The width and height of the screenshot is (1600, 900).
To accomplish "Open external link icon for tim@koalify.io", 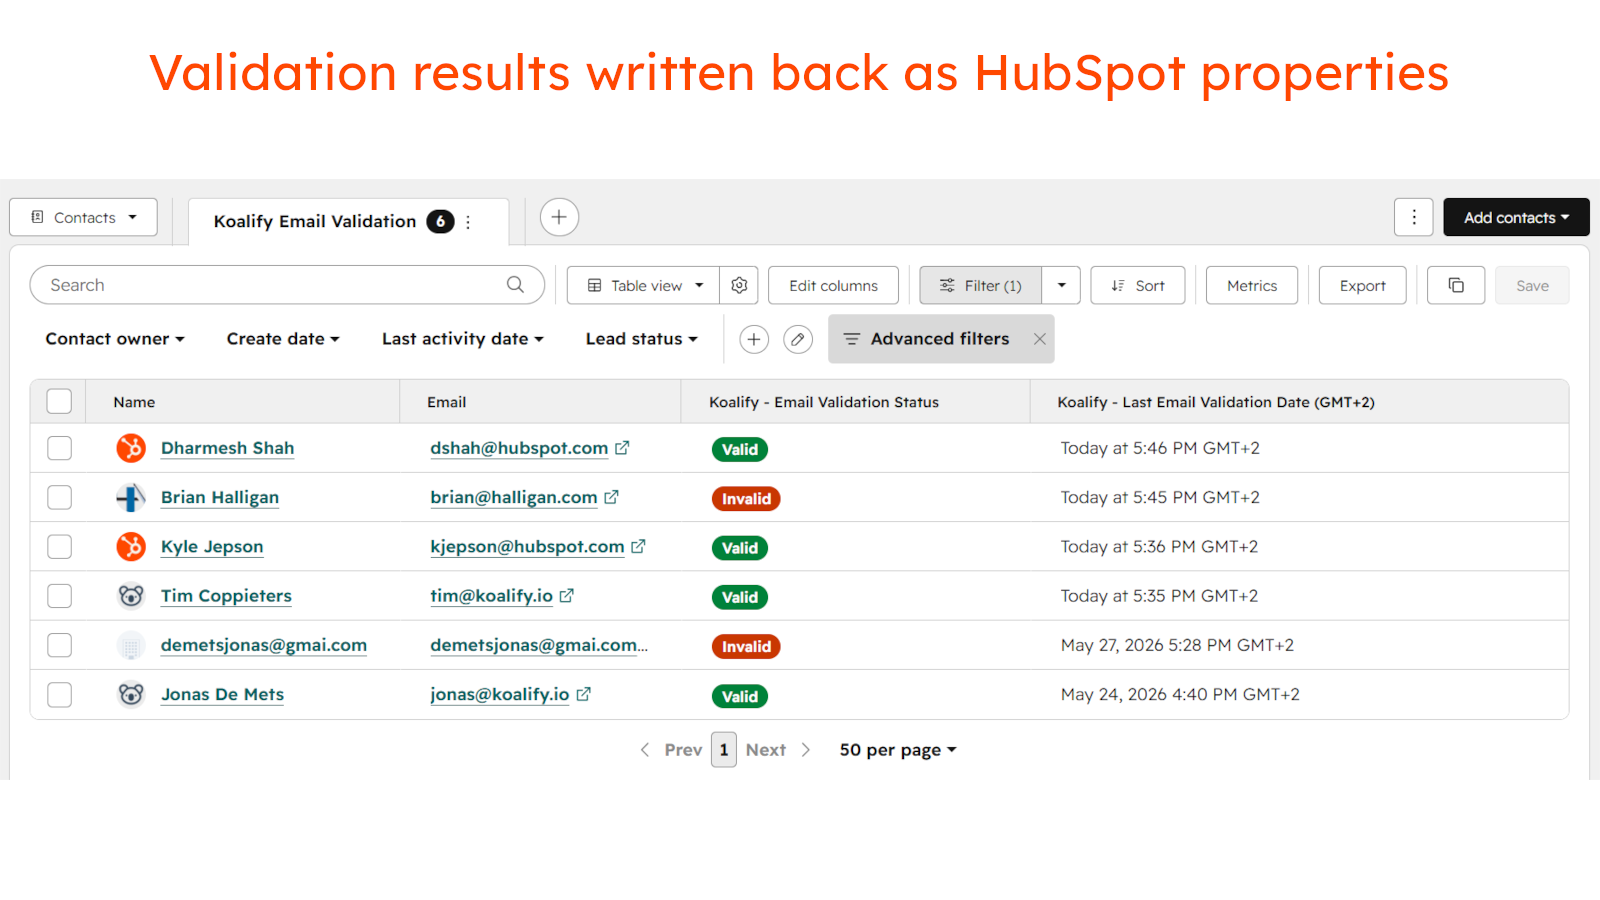I will point(566,596).
